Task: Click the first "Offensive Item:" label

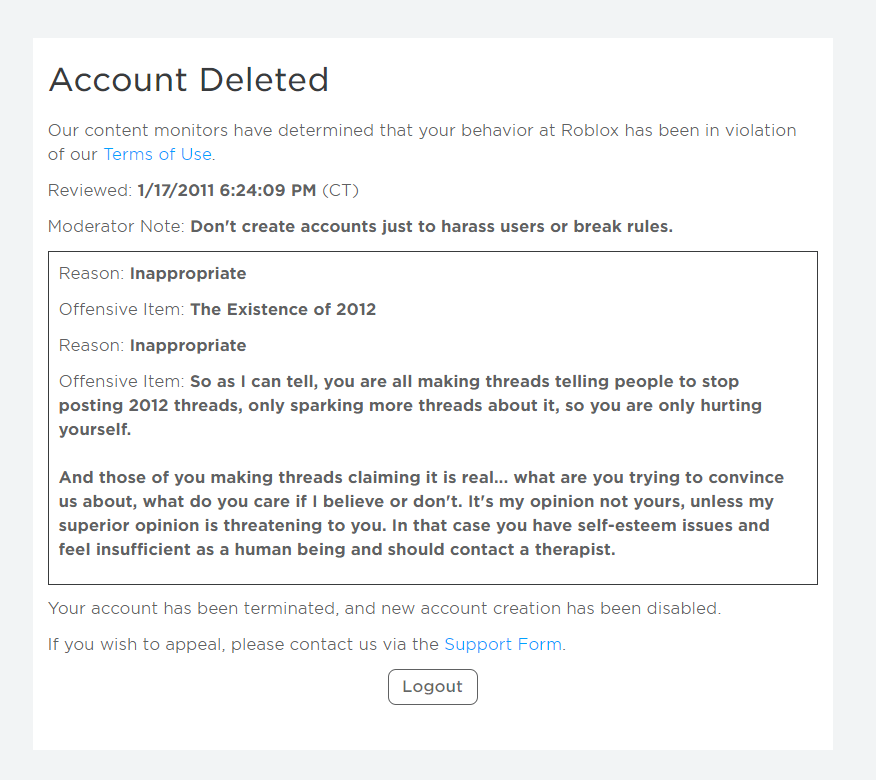Action: coord(121,309)
